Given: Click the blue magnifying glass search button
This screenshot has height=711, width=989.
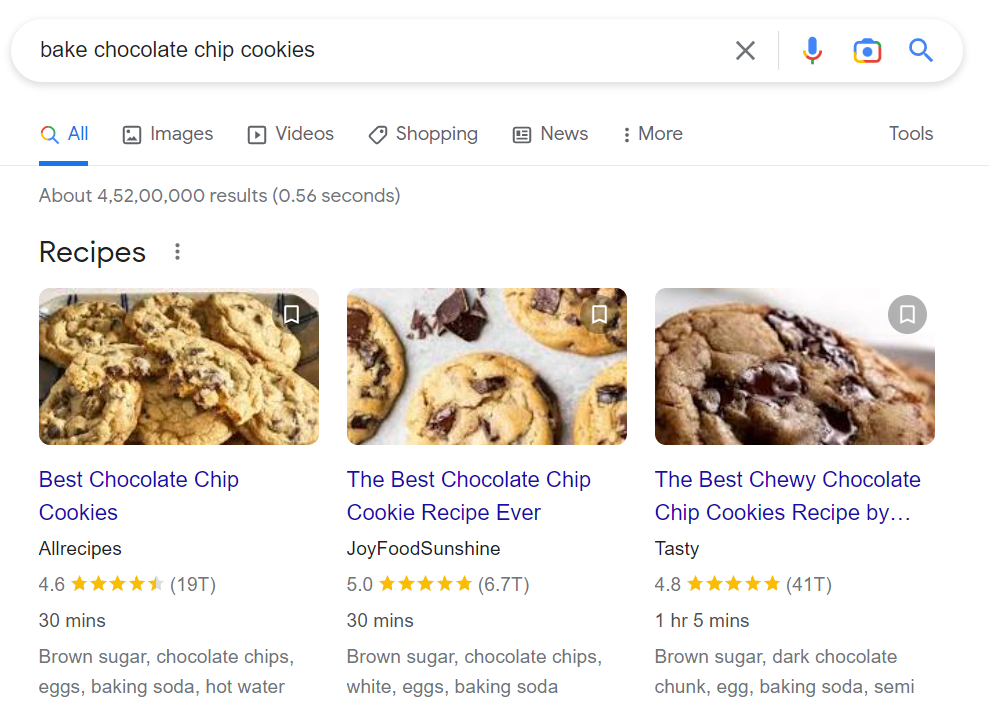Looking at the screenshot, I should click(x=921, y=50).
